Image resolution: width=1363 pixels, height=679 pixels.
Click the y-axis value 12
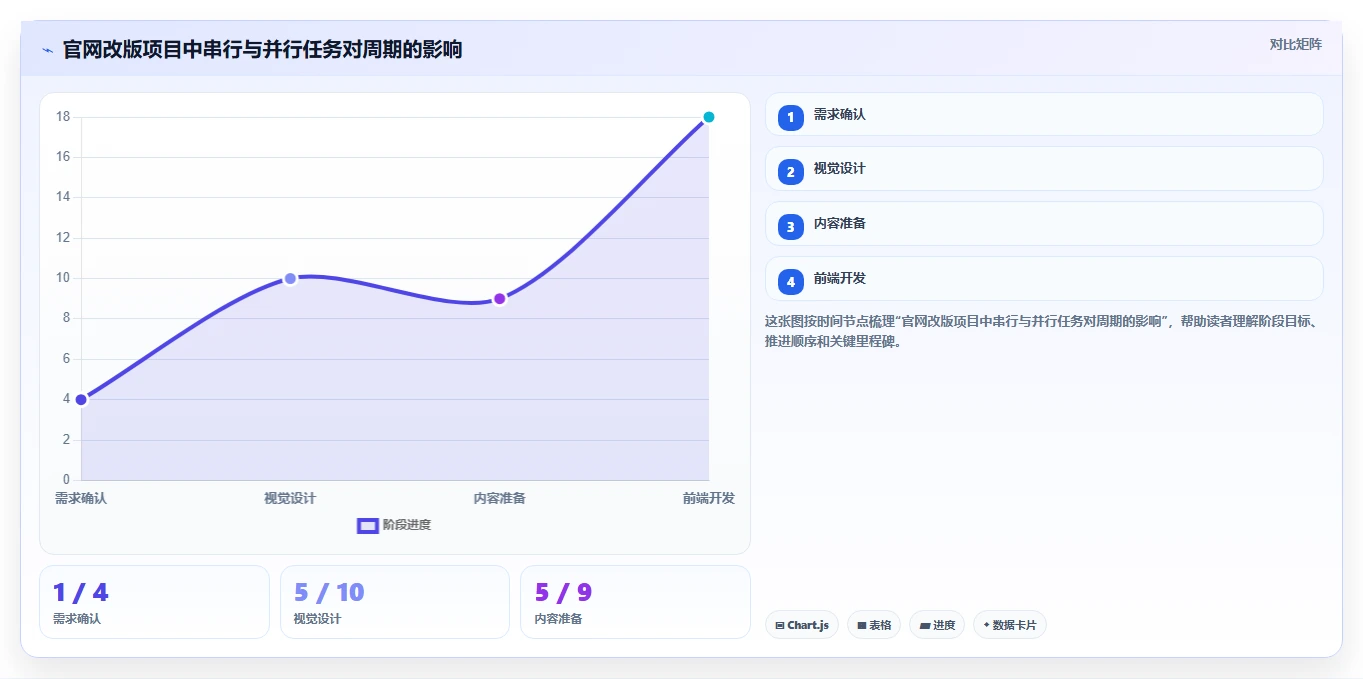[x=63, y=238]
